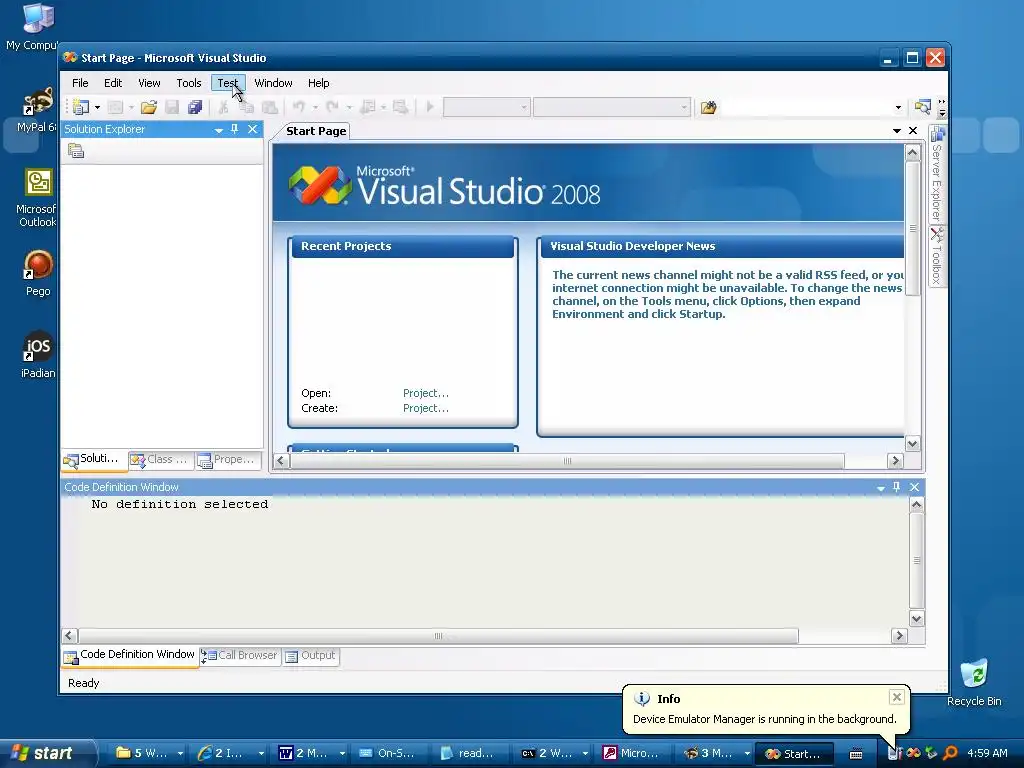This screenshot has height=768, width=1024.
Task: Click Start Page horizontal scrollbar thumb
Action: coord(567,460)
